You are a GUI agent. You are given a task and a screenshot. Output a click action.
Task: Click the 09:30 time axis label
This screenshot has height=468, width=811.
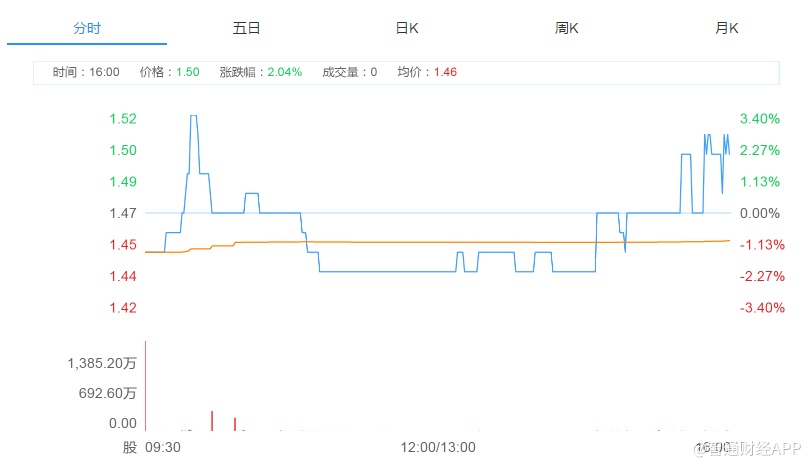click(163, 447)
